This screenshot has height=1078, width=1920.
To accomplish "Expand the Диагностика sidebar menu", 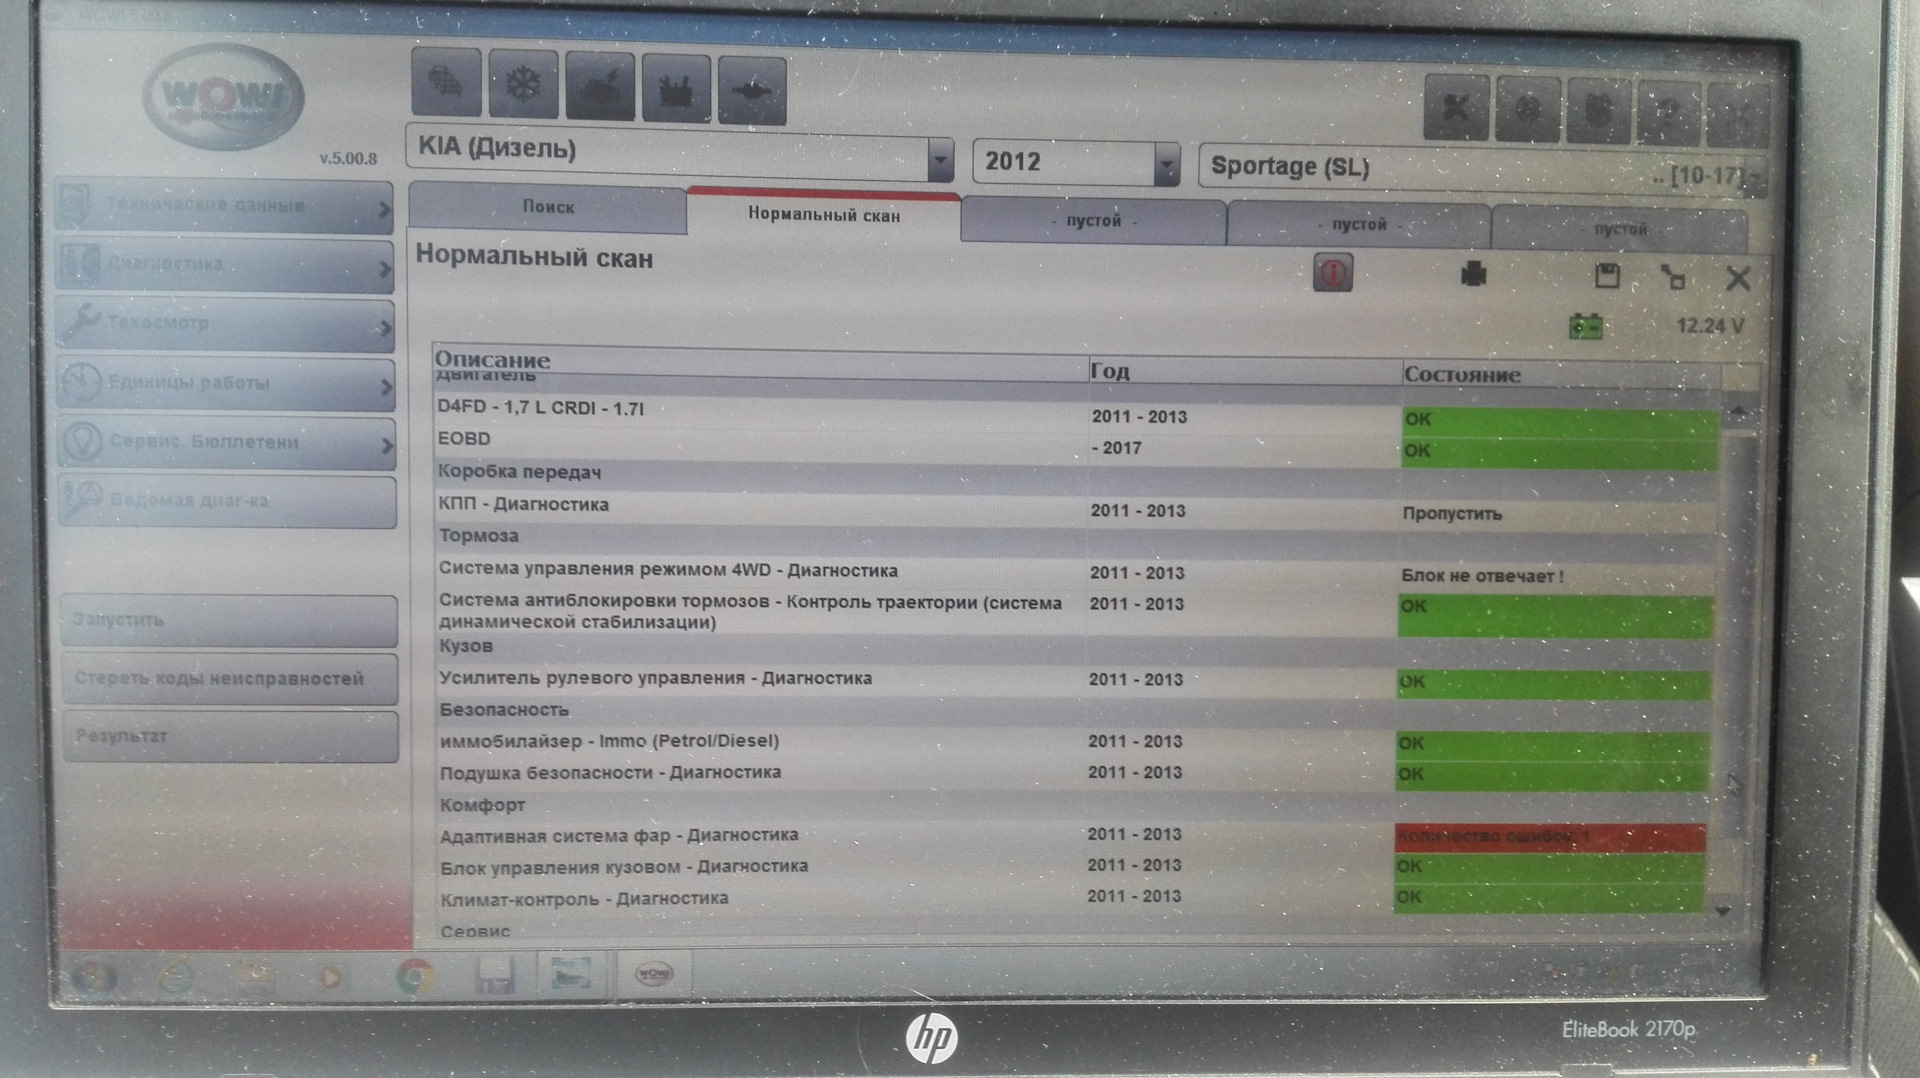I will click(x=225, y=265).
